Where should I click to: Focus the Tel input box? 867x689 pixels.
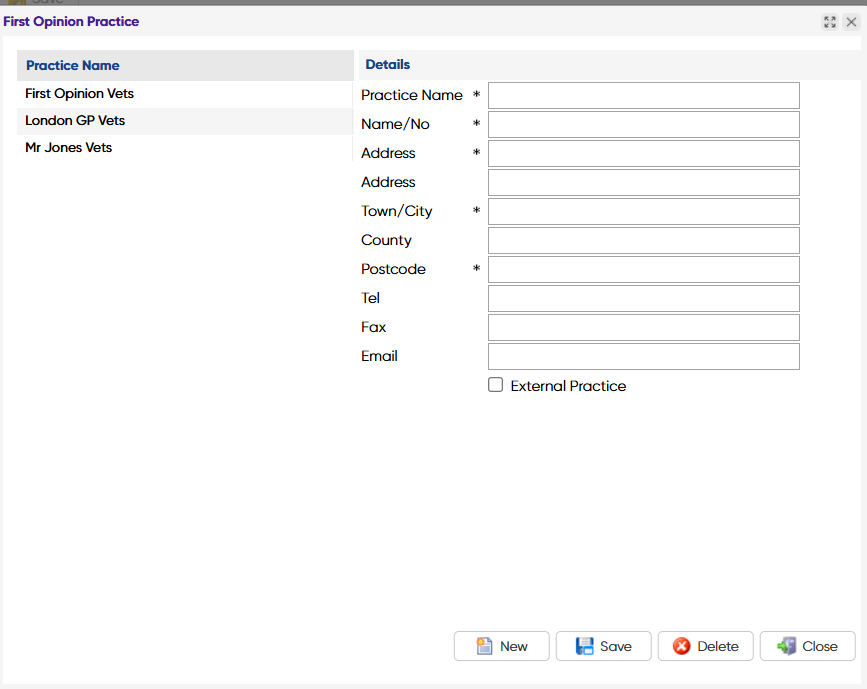[643, 298]
